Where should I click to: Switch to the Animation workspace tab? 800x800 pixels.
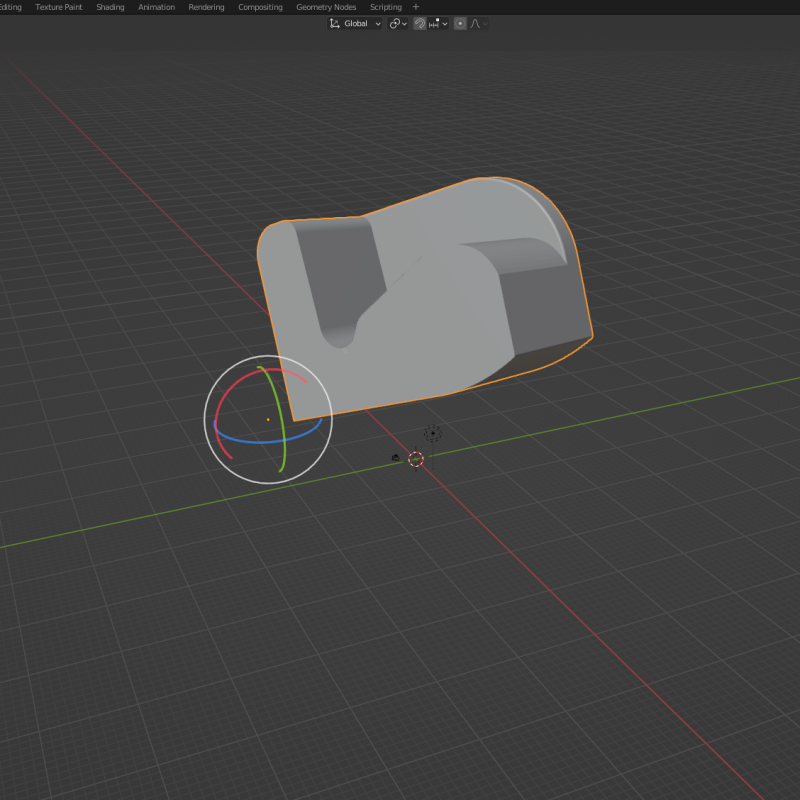coord(156,7)
